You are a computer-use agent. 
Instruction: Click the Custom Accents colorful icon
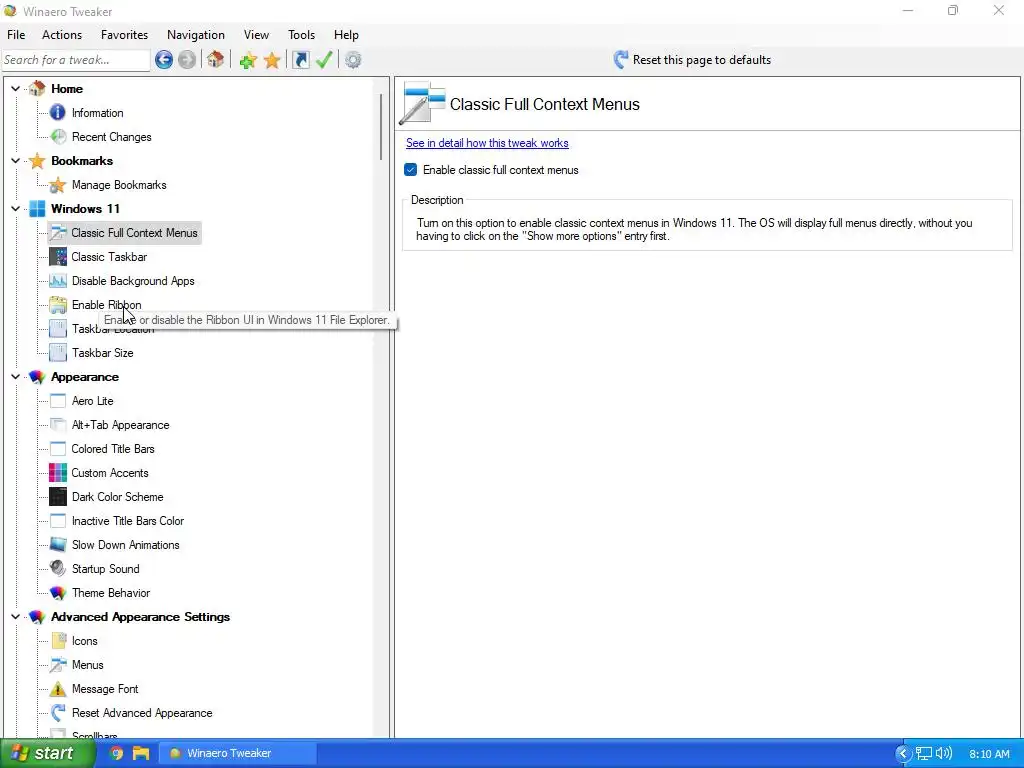(x=57, y=473)
